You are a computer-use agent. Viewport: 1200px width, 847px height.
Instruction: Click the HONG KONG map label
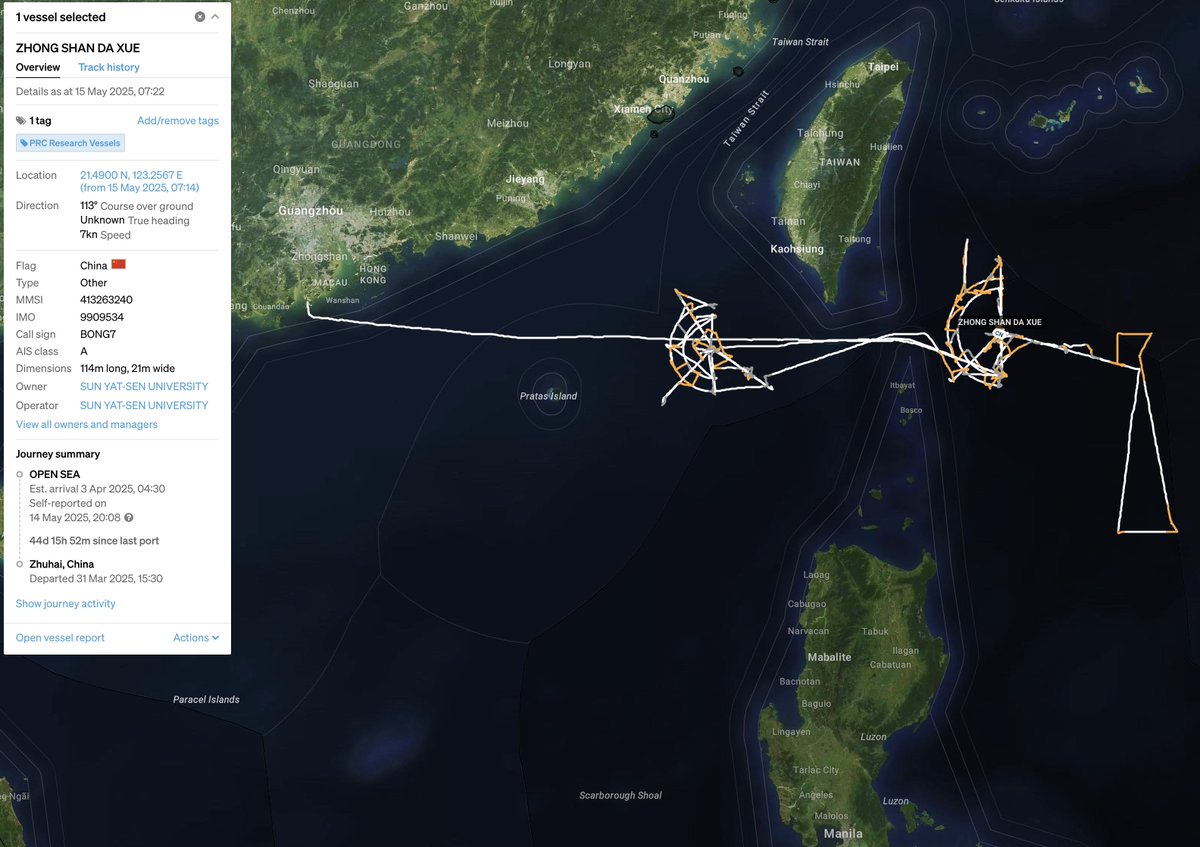[x=372, y=275]
